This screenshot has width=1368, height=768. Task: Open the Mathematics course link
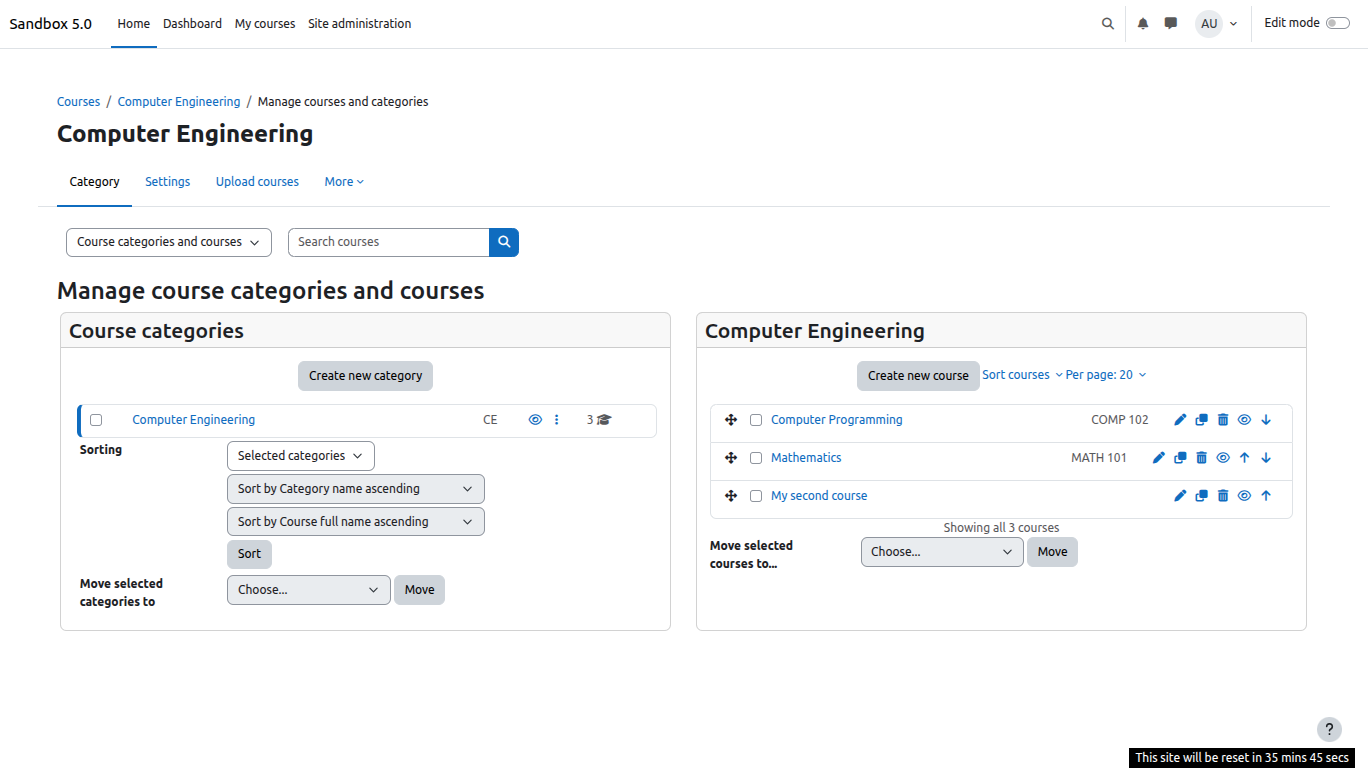pyautogui.click(x=806, y=457)
